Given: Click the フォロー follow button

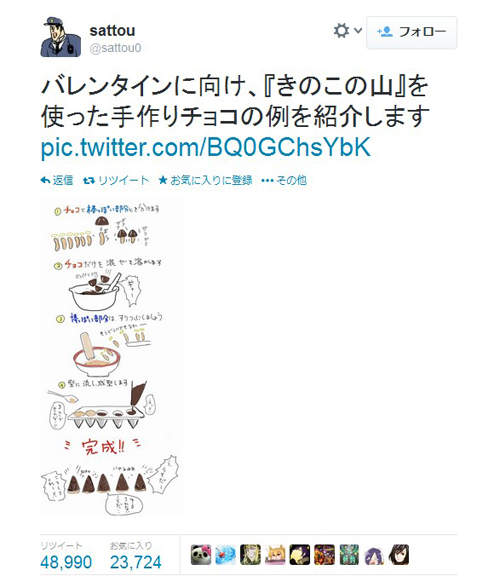Looking at the screenshot, I should [411, 32].
